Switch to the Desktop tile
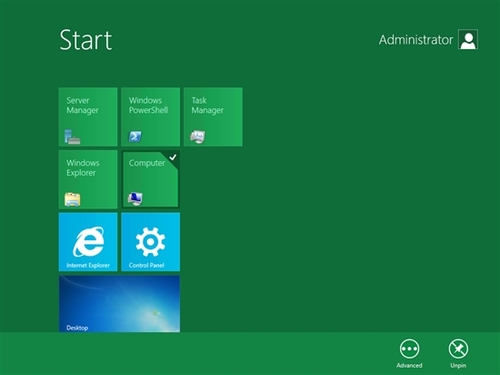The width and height of the screenshot is (500, 375). [119, 304]
